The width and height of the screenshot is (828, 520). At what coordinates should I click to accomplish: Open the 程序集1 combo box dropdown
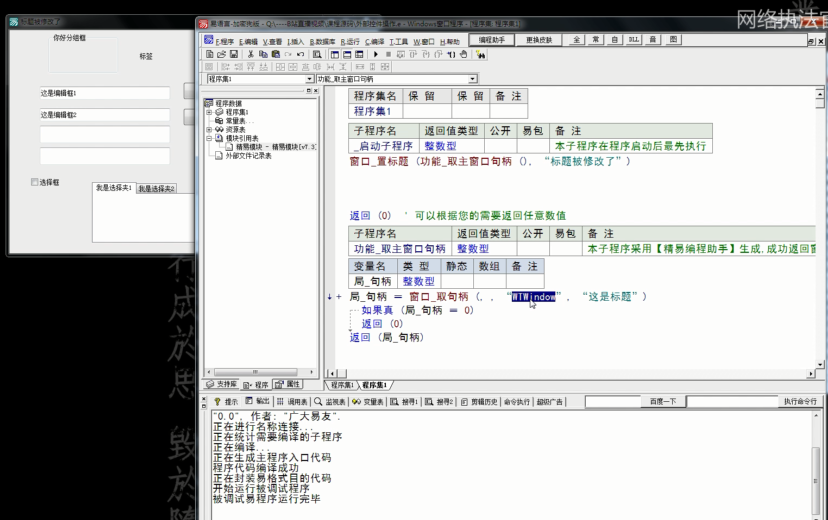point(308,79)
